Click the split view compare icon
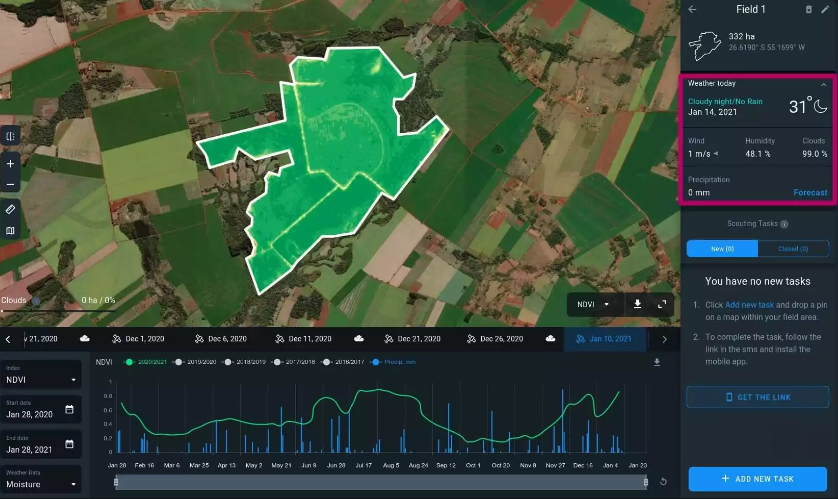The image size is (838, 499). coord(10,137)
